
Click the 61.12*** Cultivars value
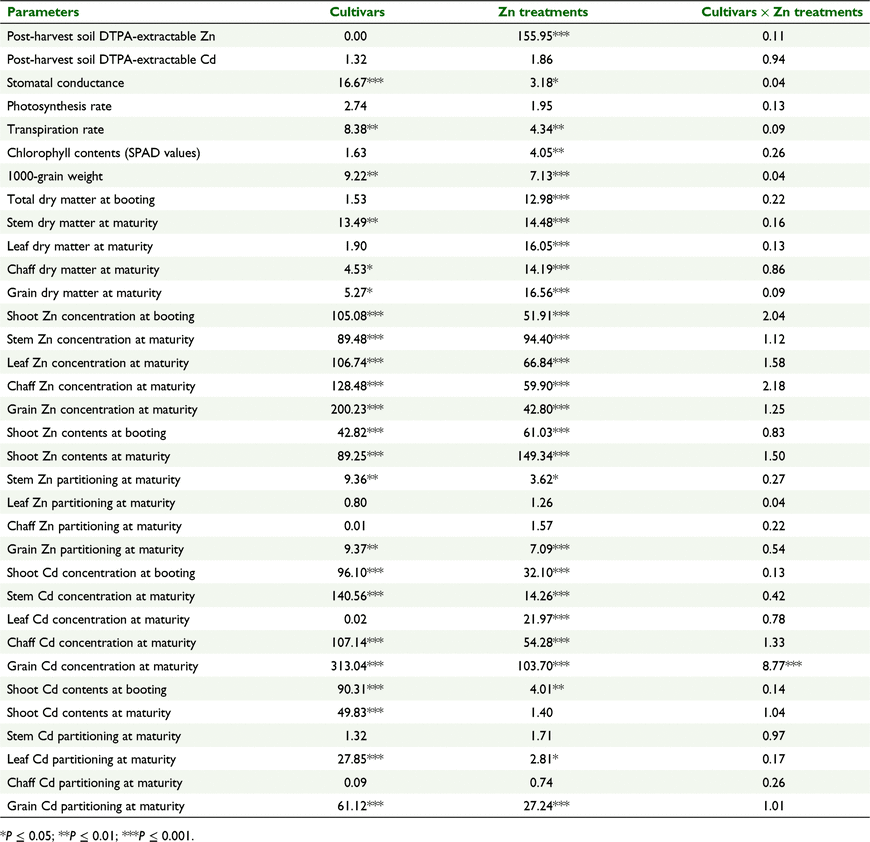361,805
